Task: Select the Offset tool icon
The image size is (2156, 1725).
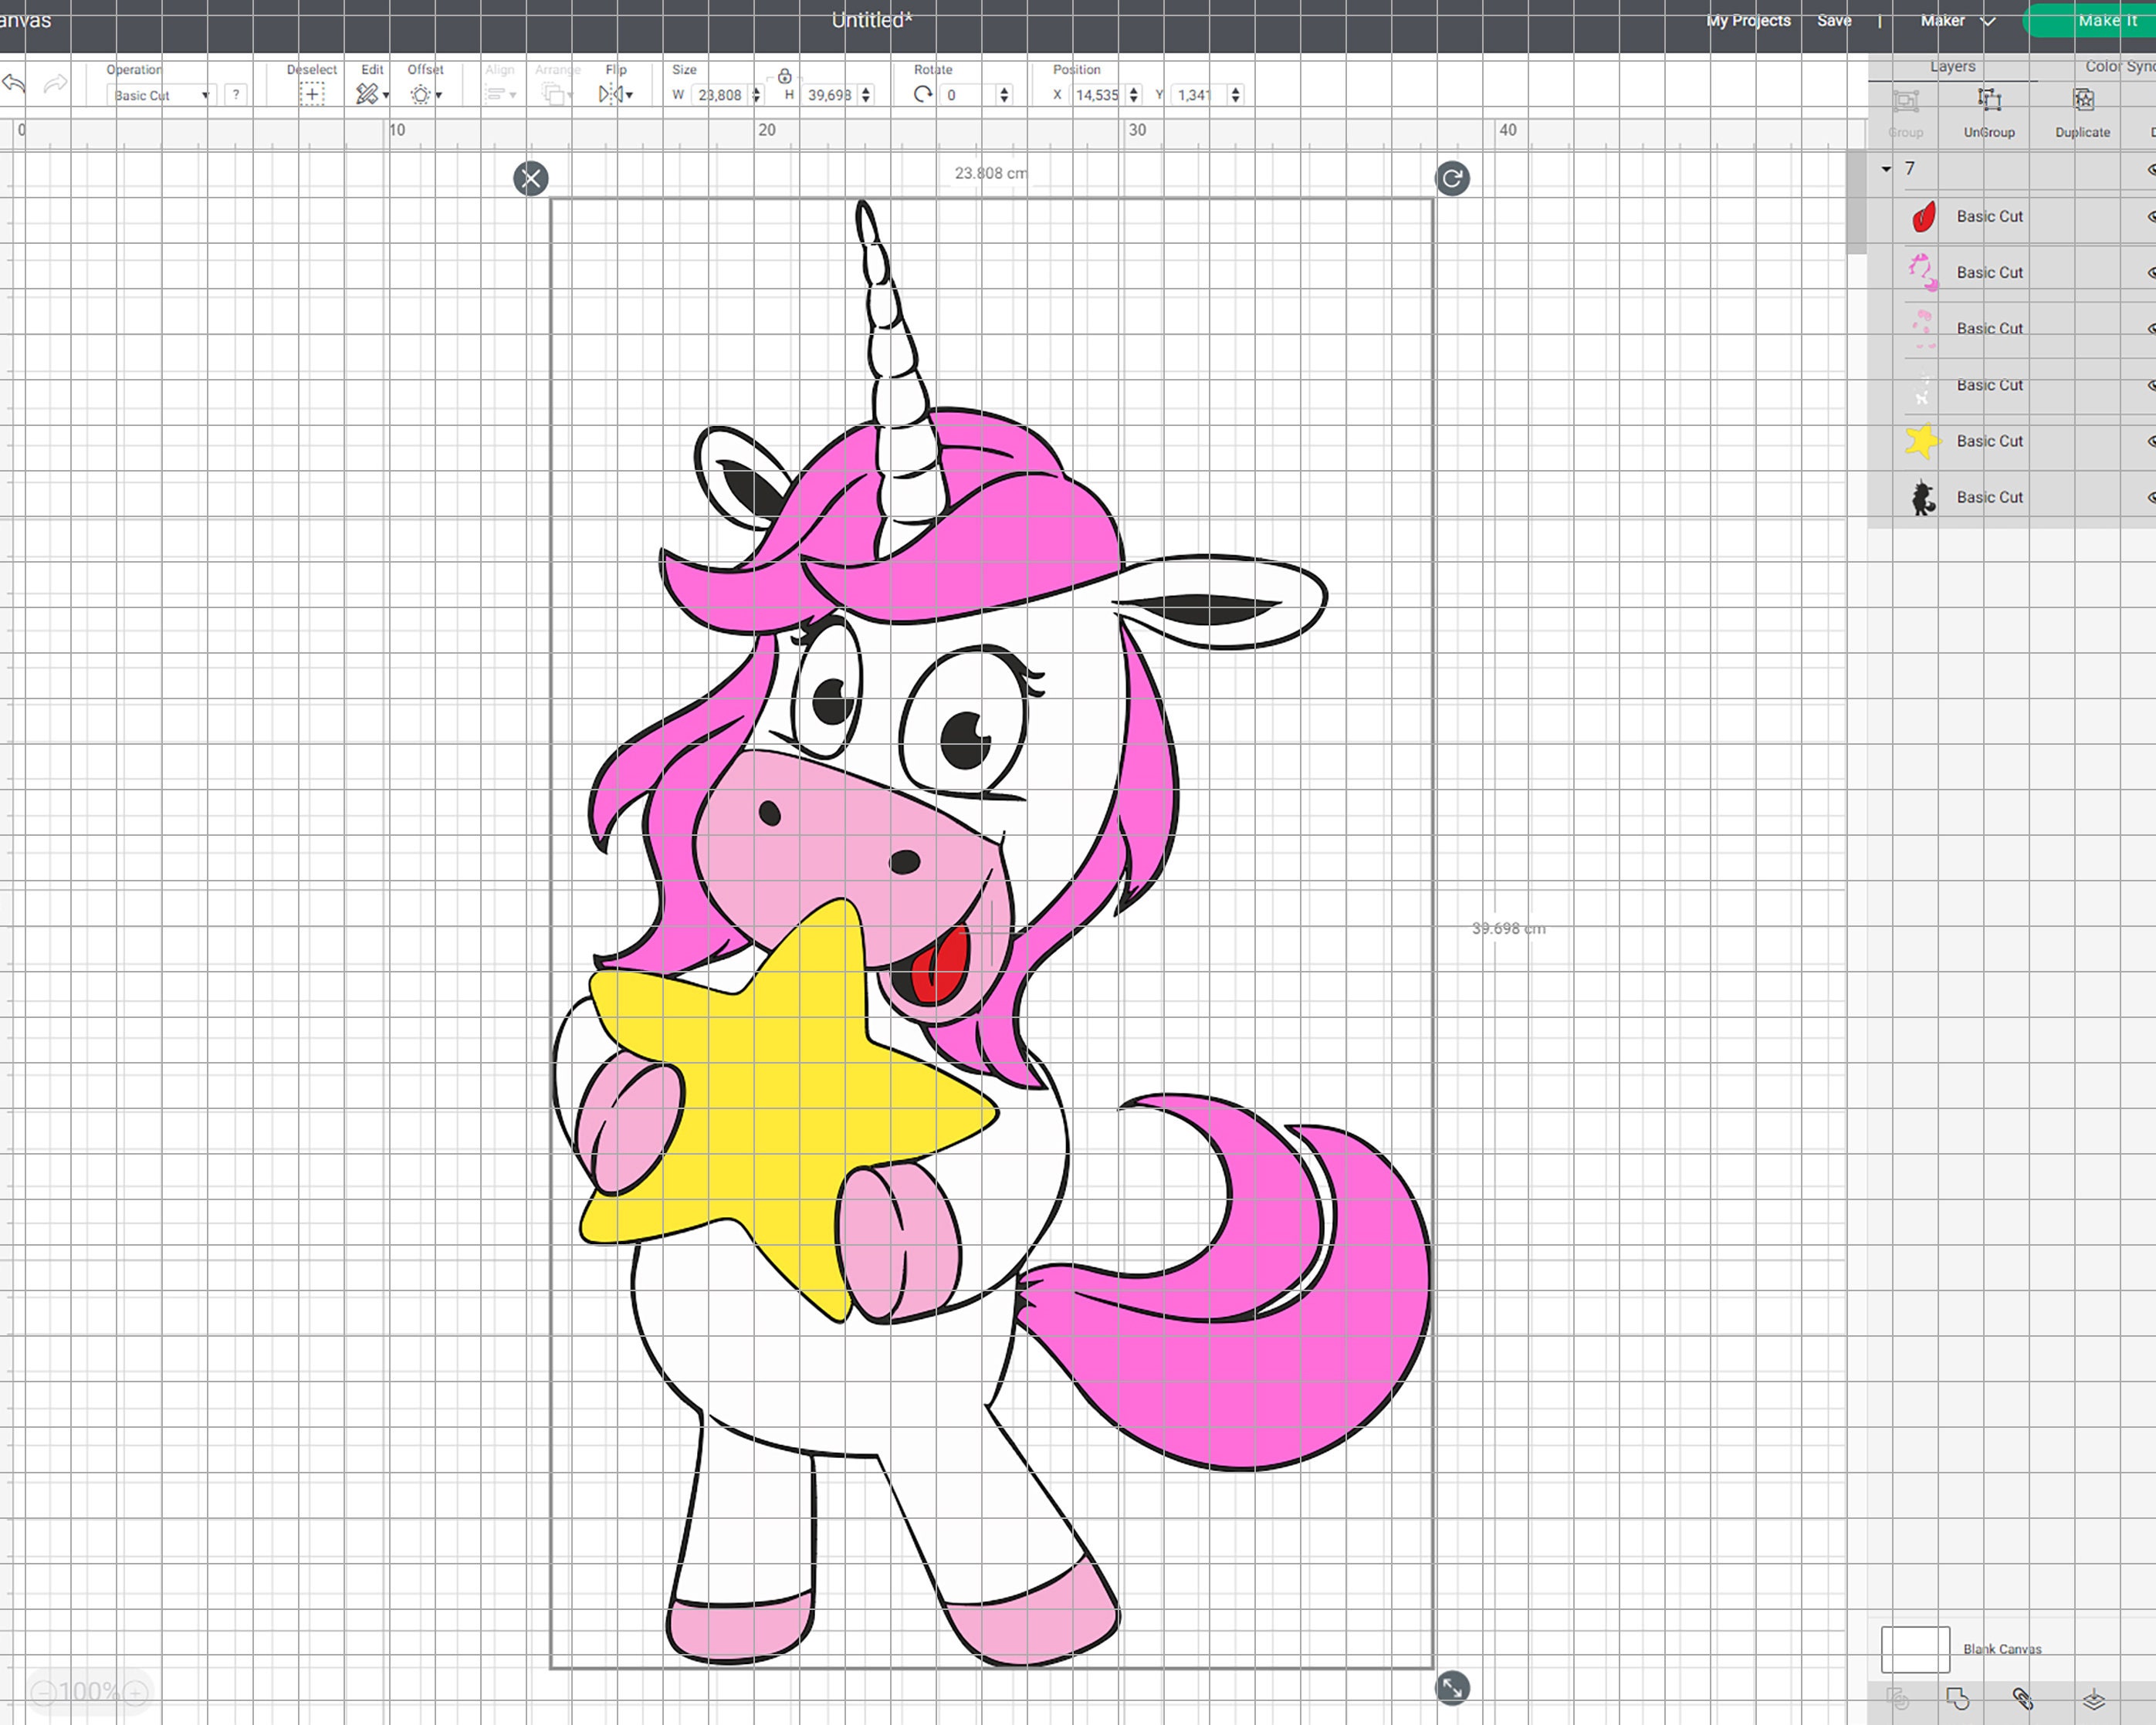Action: (x=421, y=94)
